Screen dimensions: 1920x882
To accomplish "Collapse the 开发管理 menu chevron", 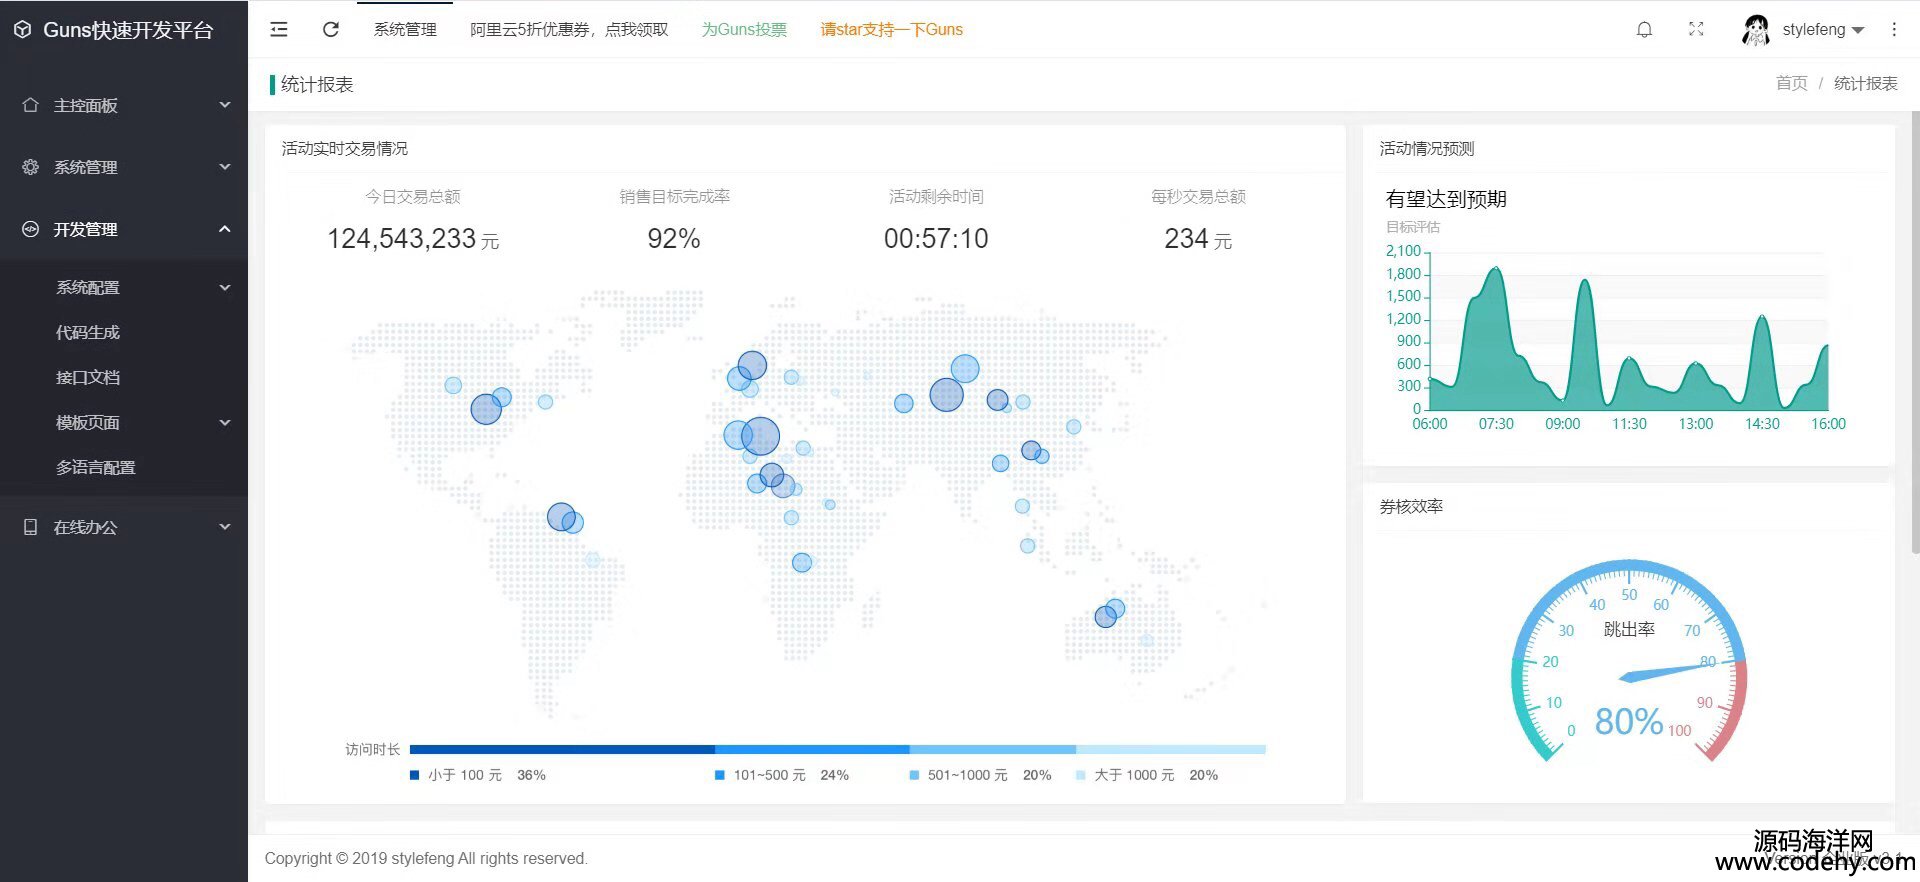I will click(x=225, y=229).
